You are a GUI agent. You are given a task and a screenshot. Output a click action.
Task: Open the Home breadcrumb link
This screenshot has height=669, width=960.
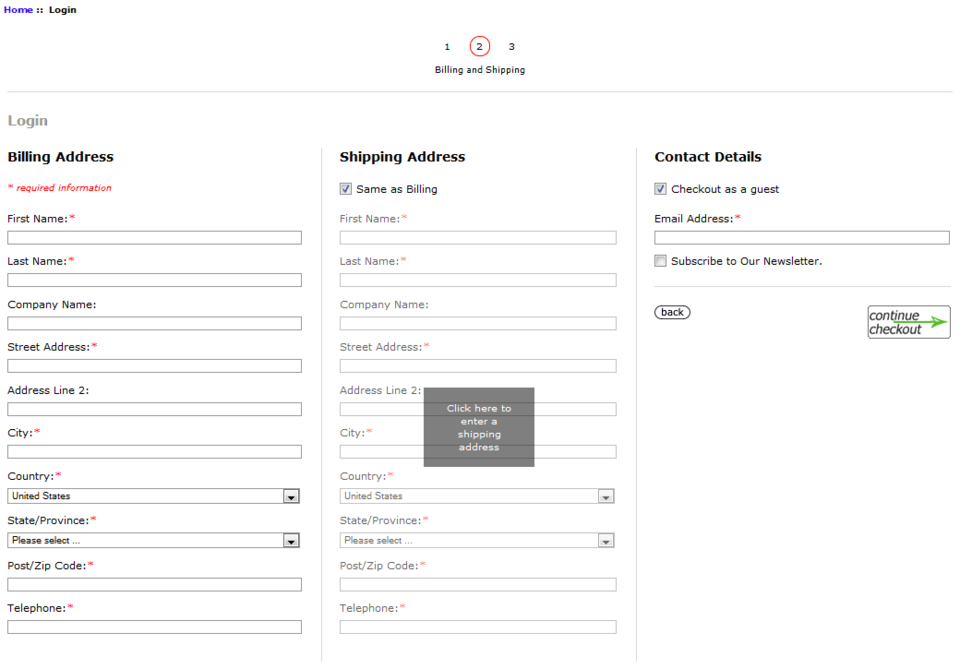coord(16,9)
